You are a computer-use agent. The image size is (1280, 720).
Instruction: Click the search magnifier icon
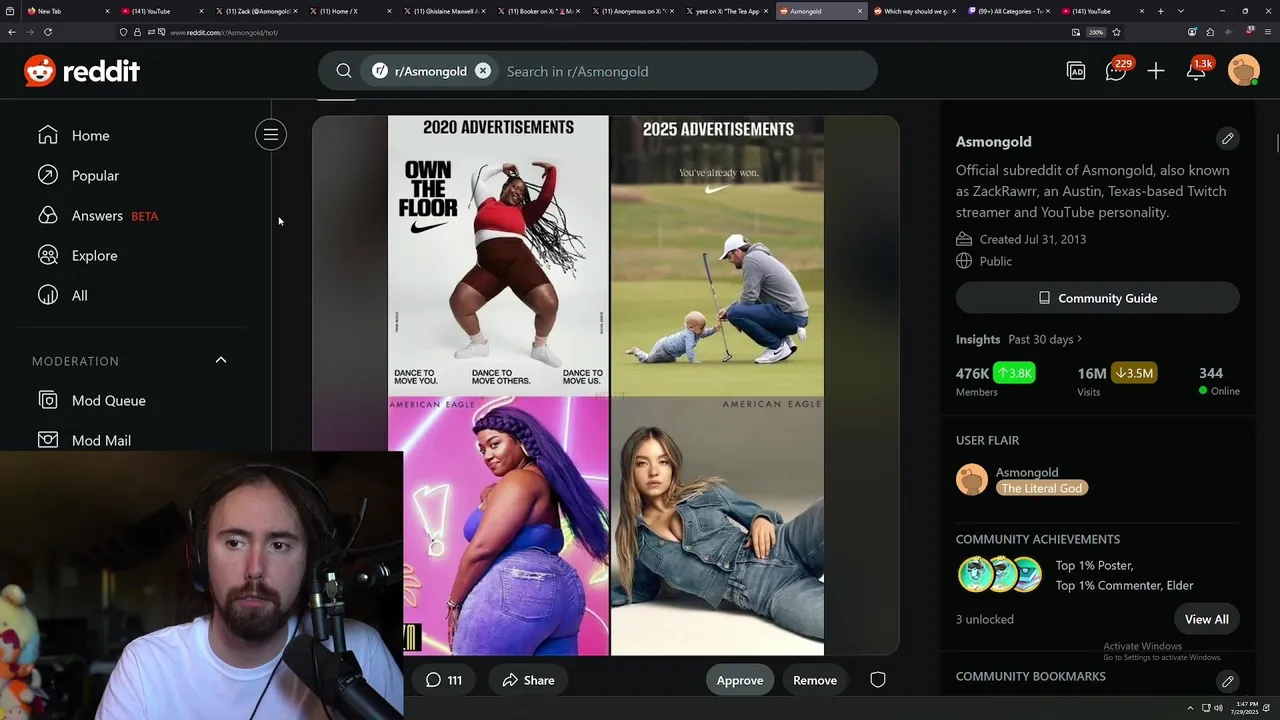[344, 71]
